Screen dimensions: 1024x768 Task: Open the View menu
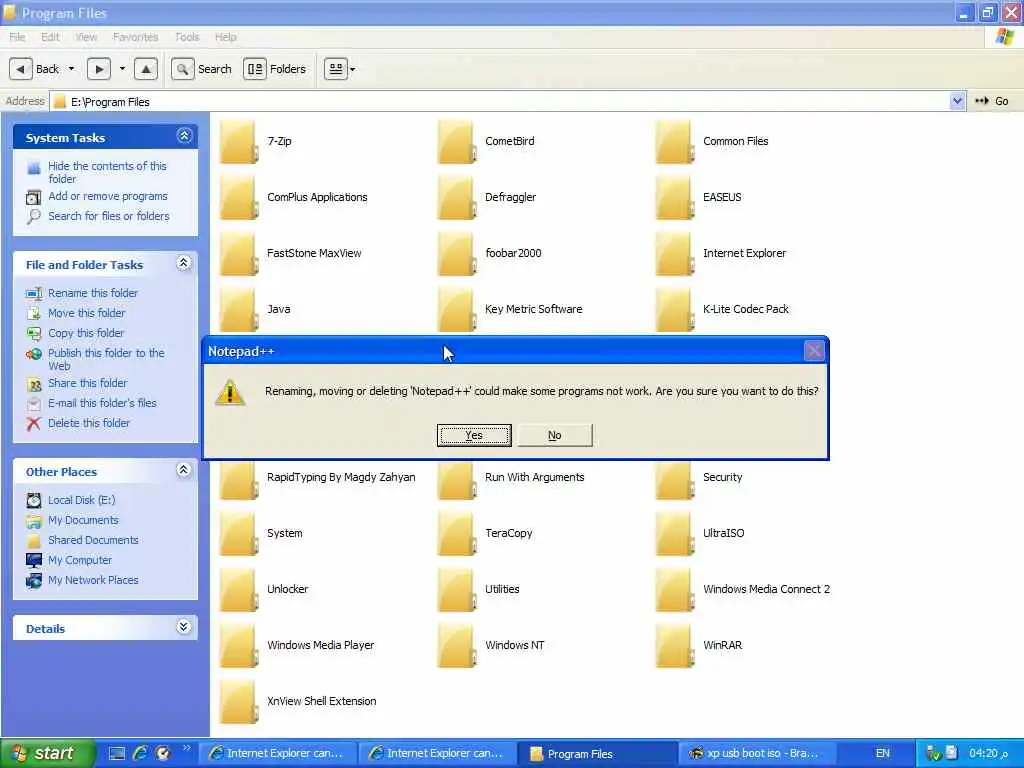86,37
